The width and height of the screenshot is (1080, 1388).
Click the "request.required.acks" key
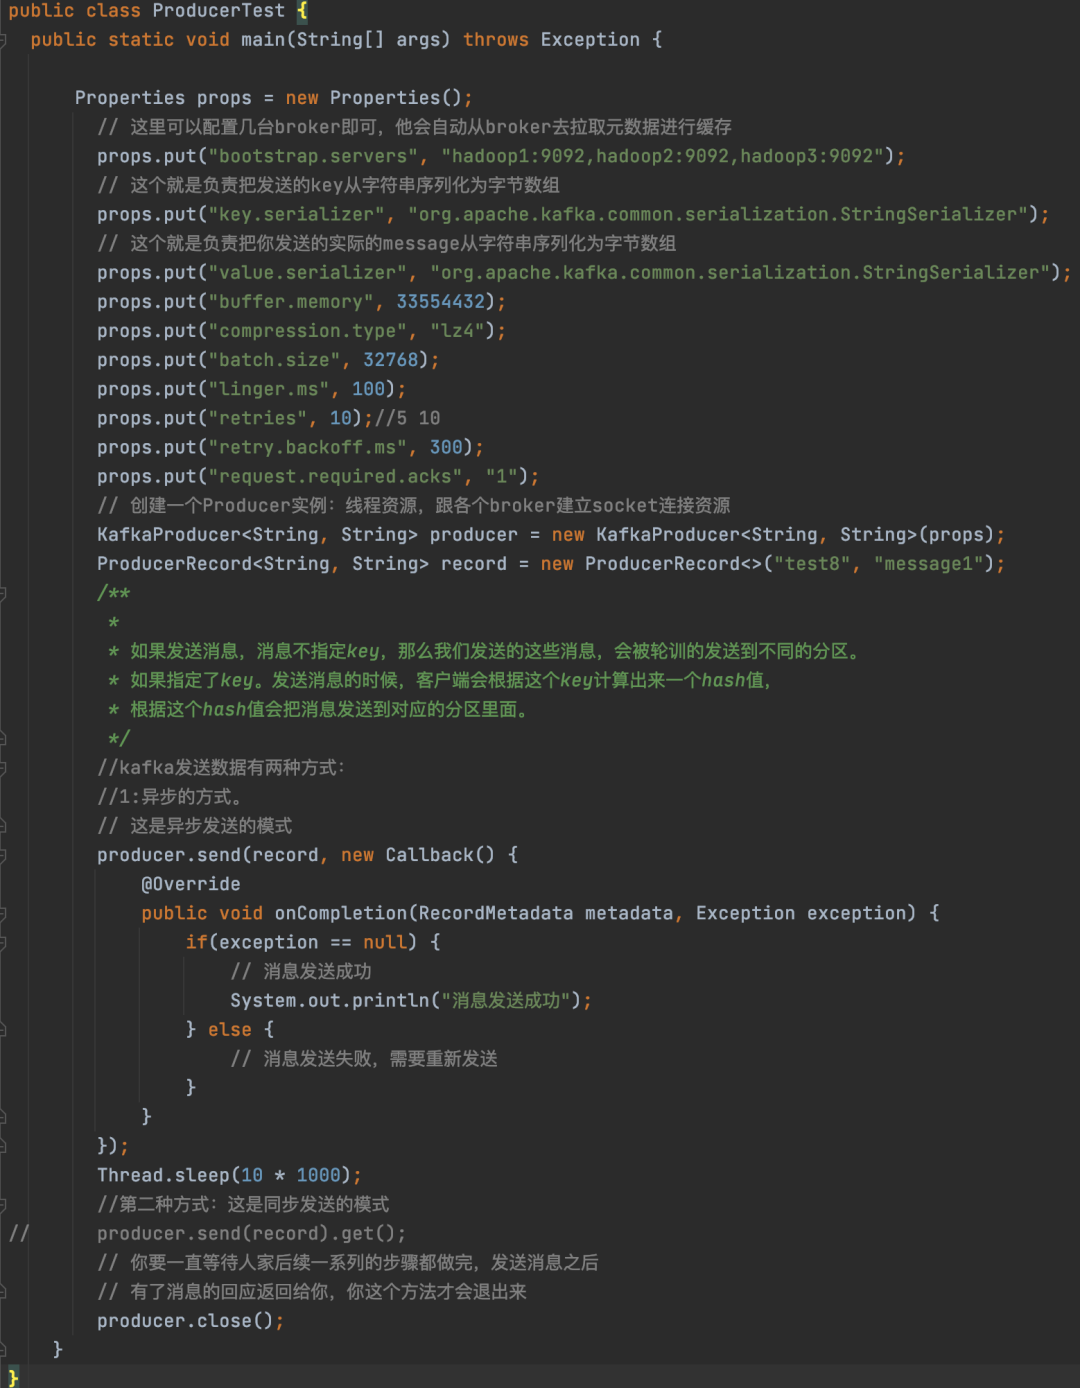click(335, 476)
